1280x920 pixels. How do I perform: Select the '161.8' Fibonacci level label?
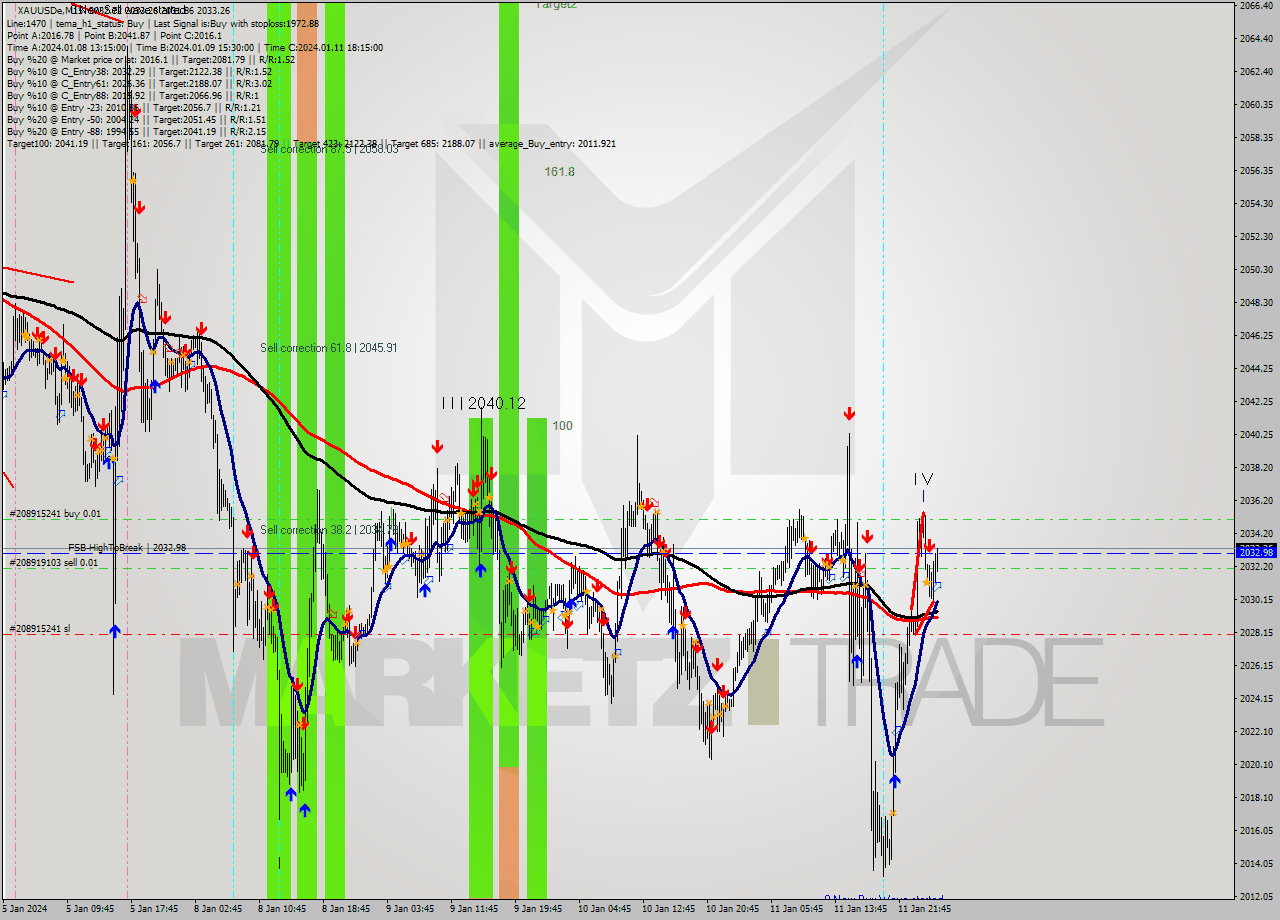(x=560, y=172)
